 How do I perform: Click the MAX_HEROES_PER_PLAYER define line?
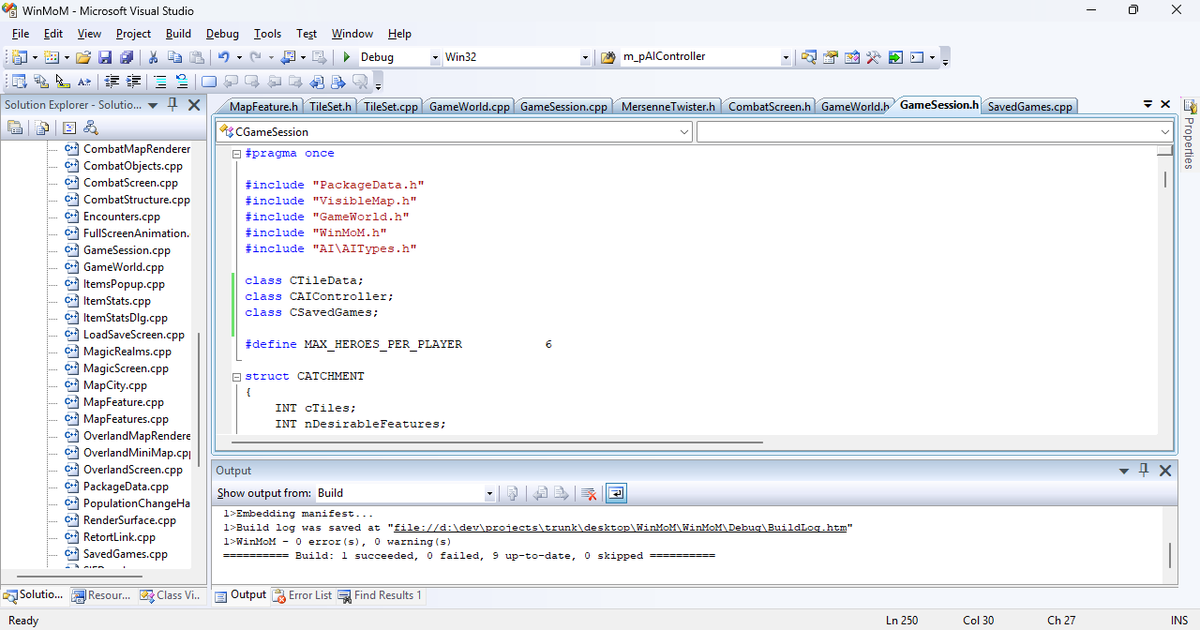[398, 345]
